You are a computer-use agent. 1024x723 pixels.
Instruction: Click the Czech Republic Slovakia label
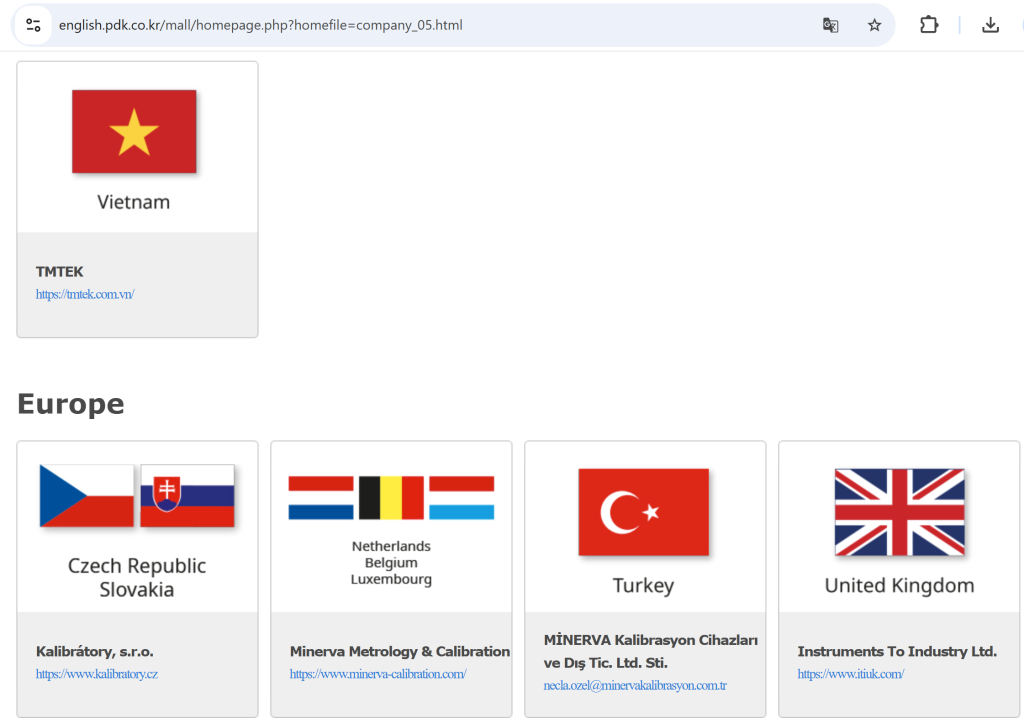136,577
